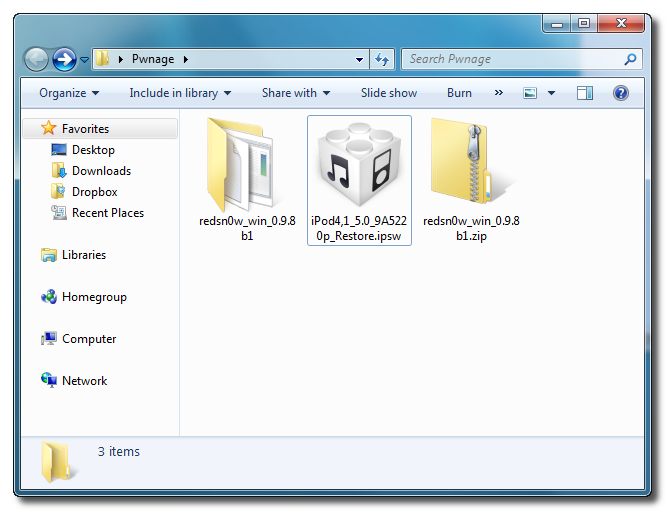Click the Back navigation arrow
666x511 pixels.
(38, 60)
